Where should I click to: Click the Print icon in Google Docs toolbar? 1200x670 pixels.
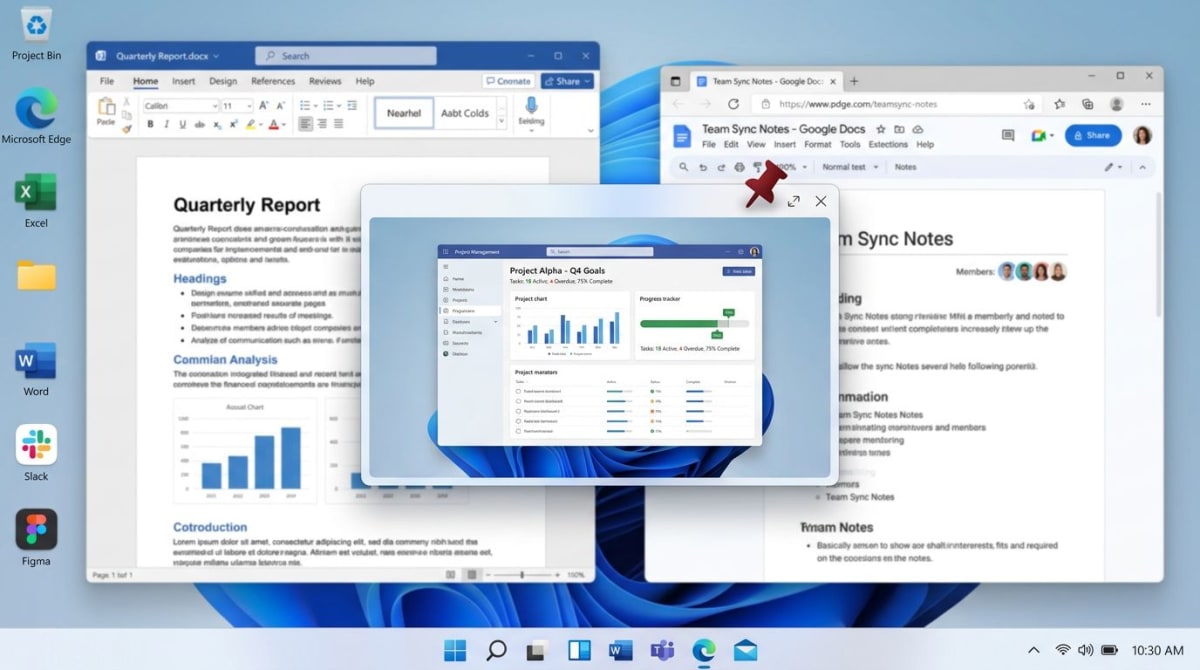click(739, 167)
